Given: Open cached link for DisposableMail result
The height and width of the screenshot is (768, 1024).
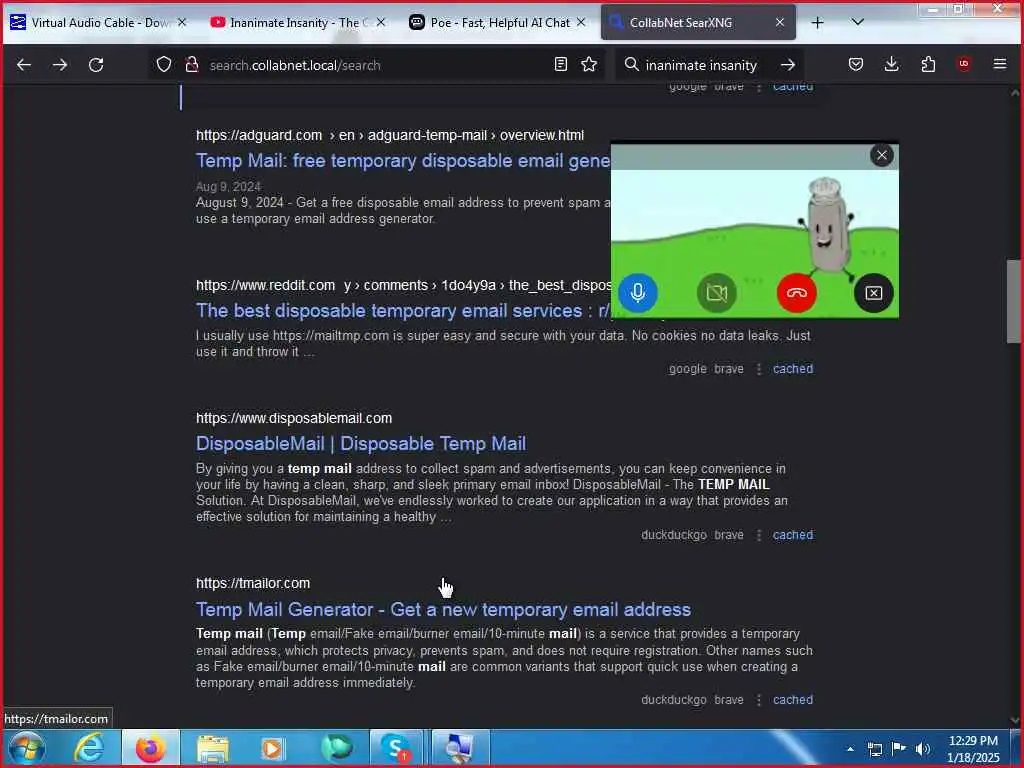Looking at the screenshot, I should click(x=793, y=534).
